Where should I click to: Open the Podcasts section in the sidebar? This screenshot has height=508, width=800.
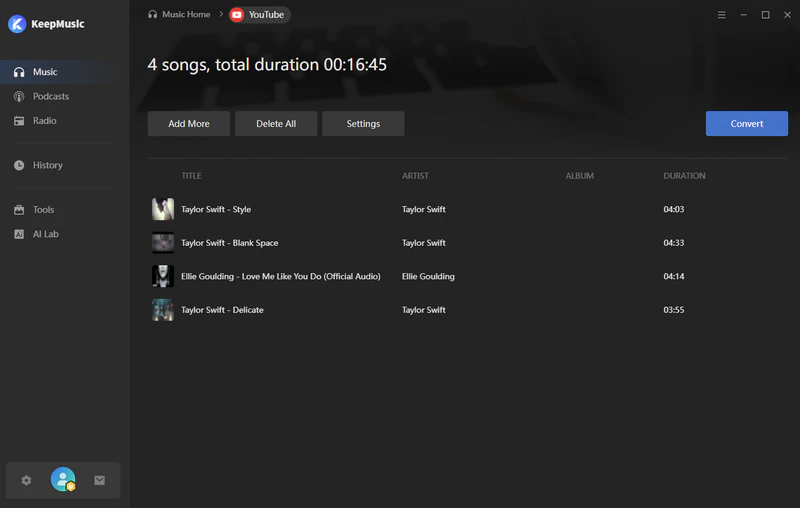tap(50, 96)
